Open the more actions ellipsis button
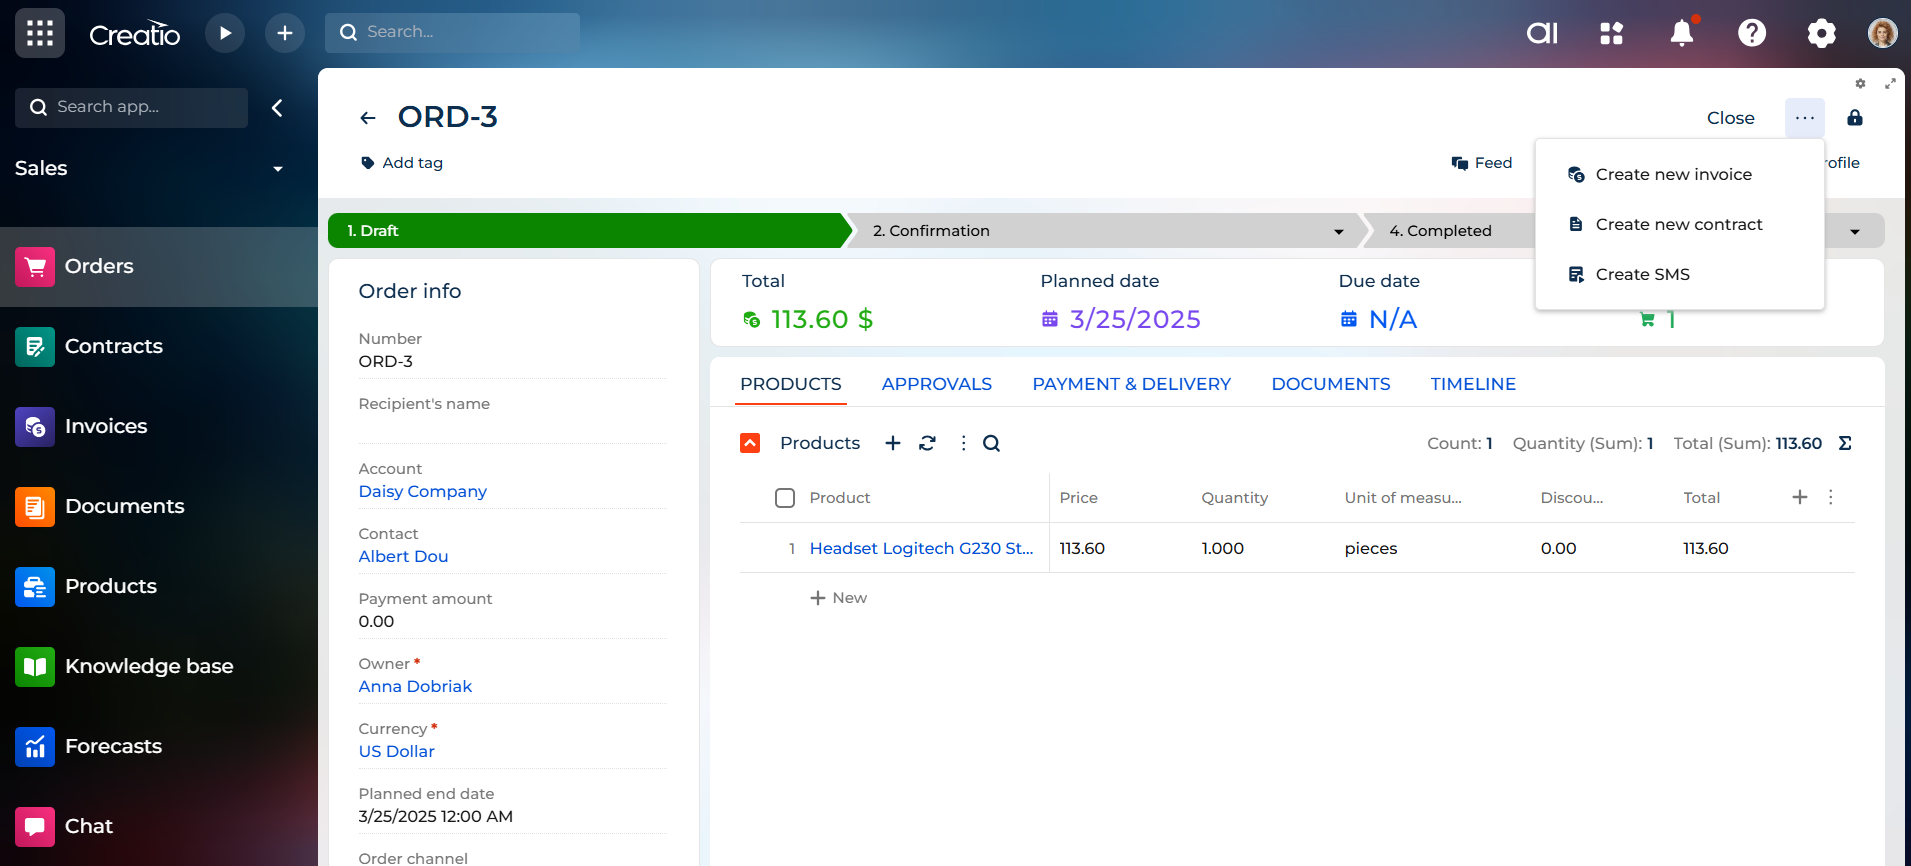This screenshot has height=866, width=1911. click(1805, 118)
